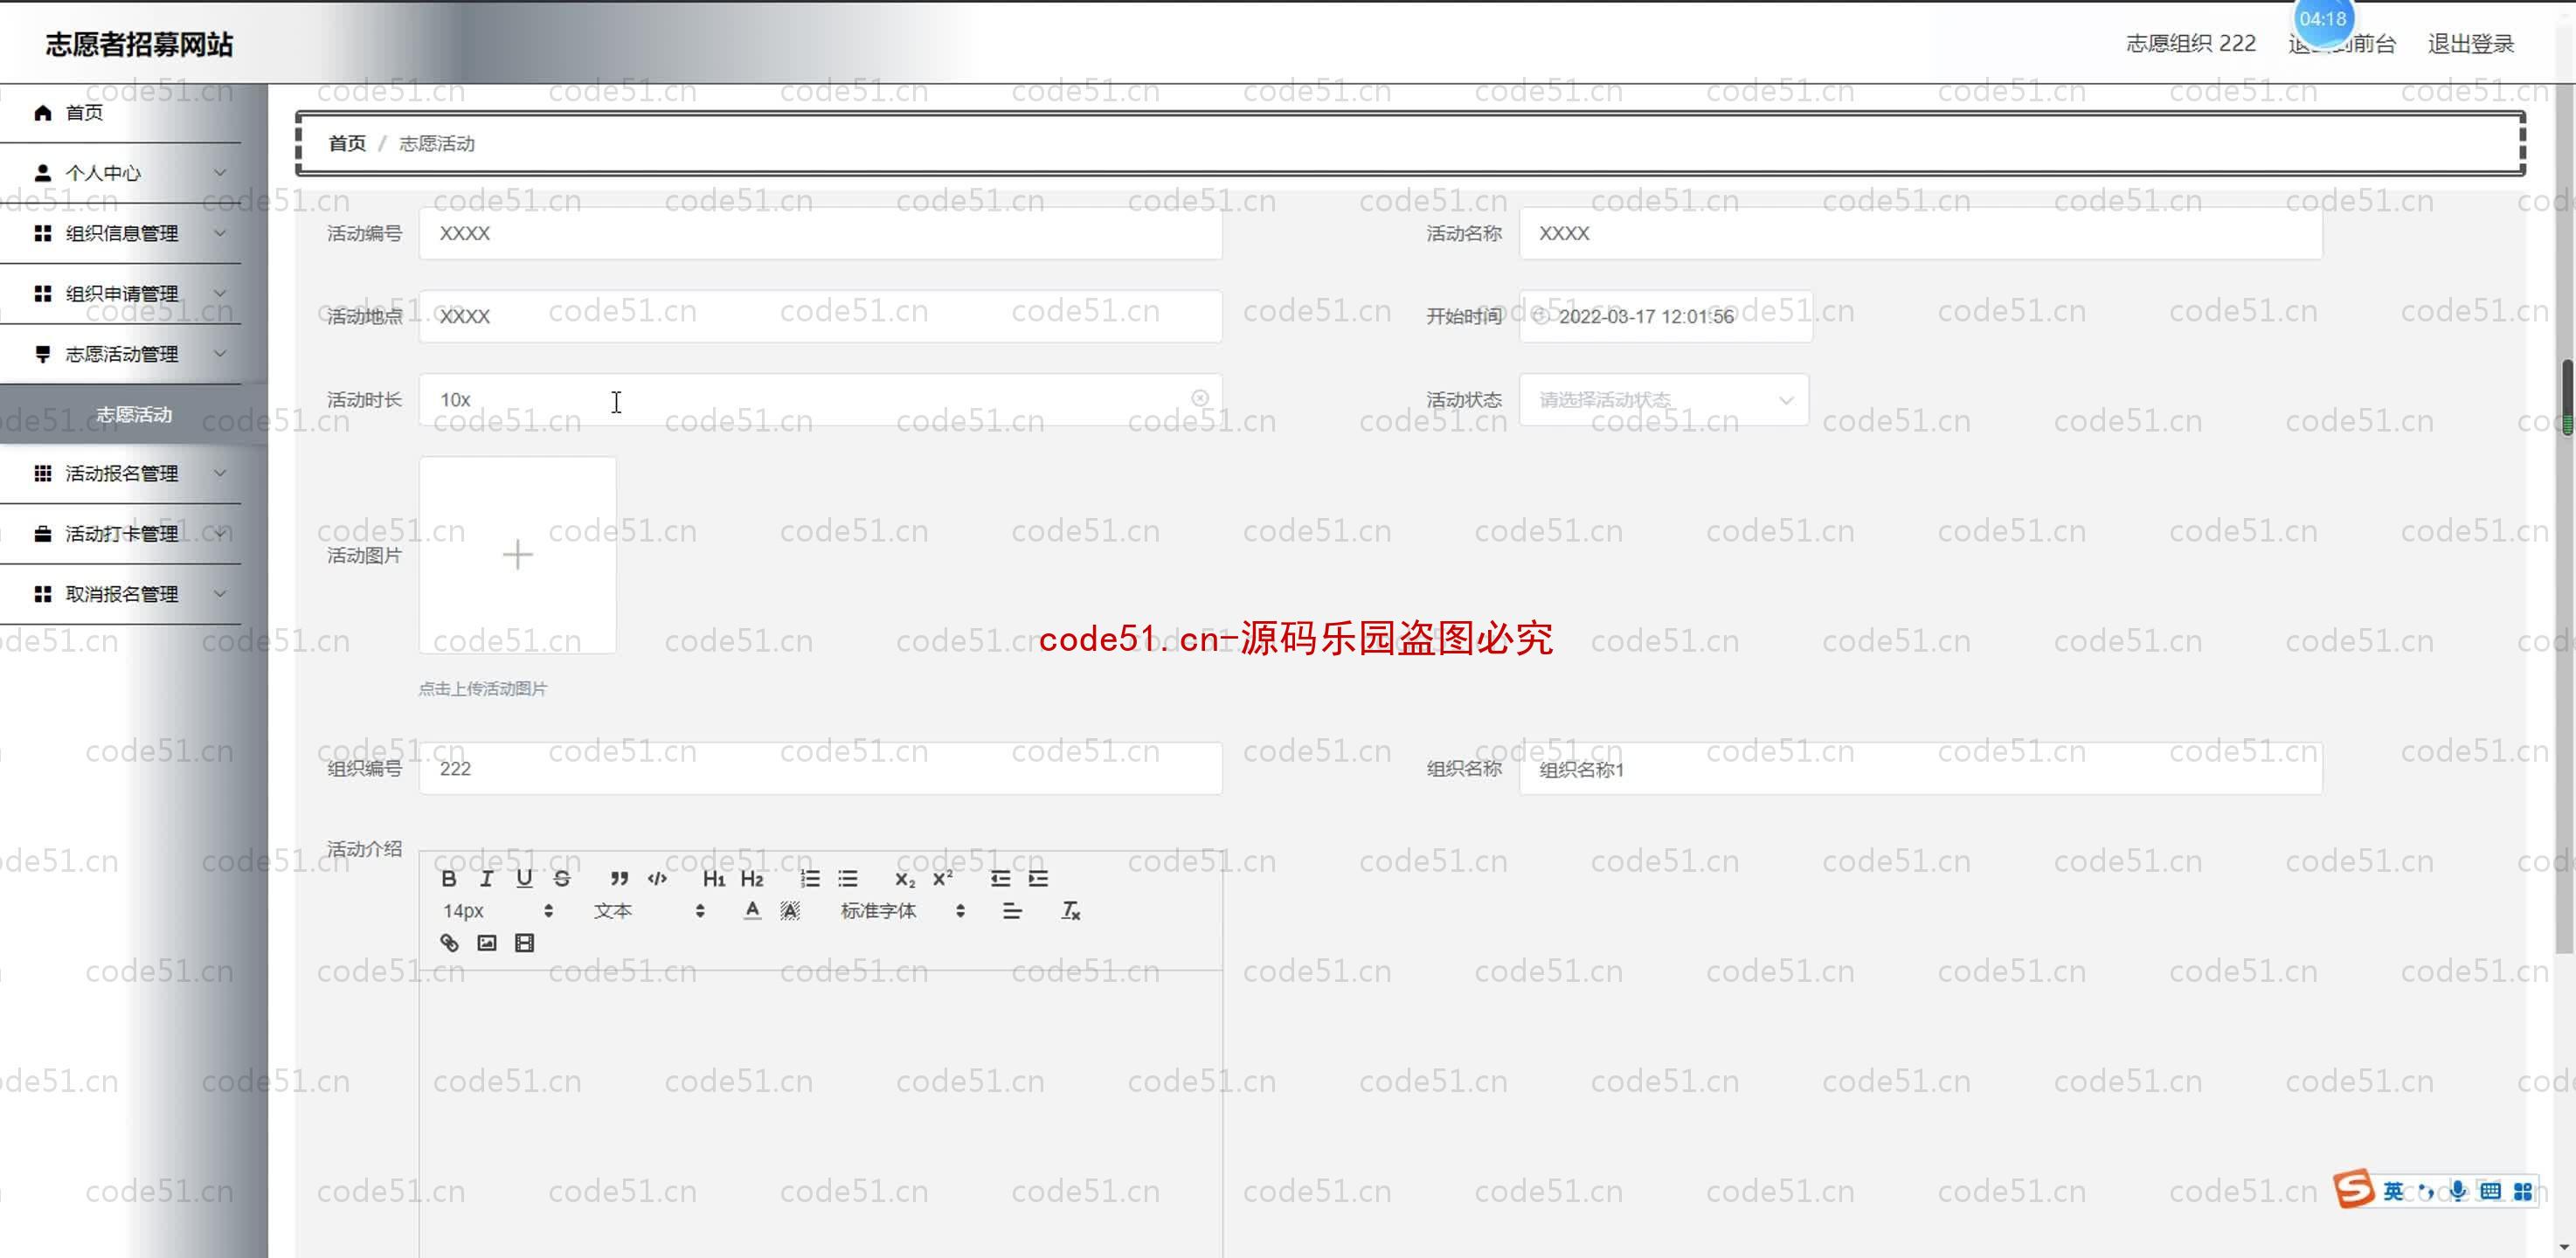
Task: Open the 开始时间 date time picker
Action: pyautogui.click(x=1665, y=316)
